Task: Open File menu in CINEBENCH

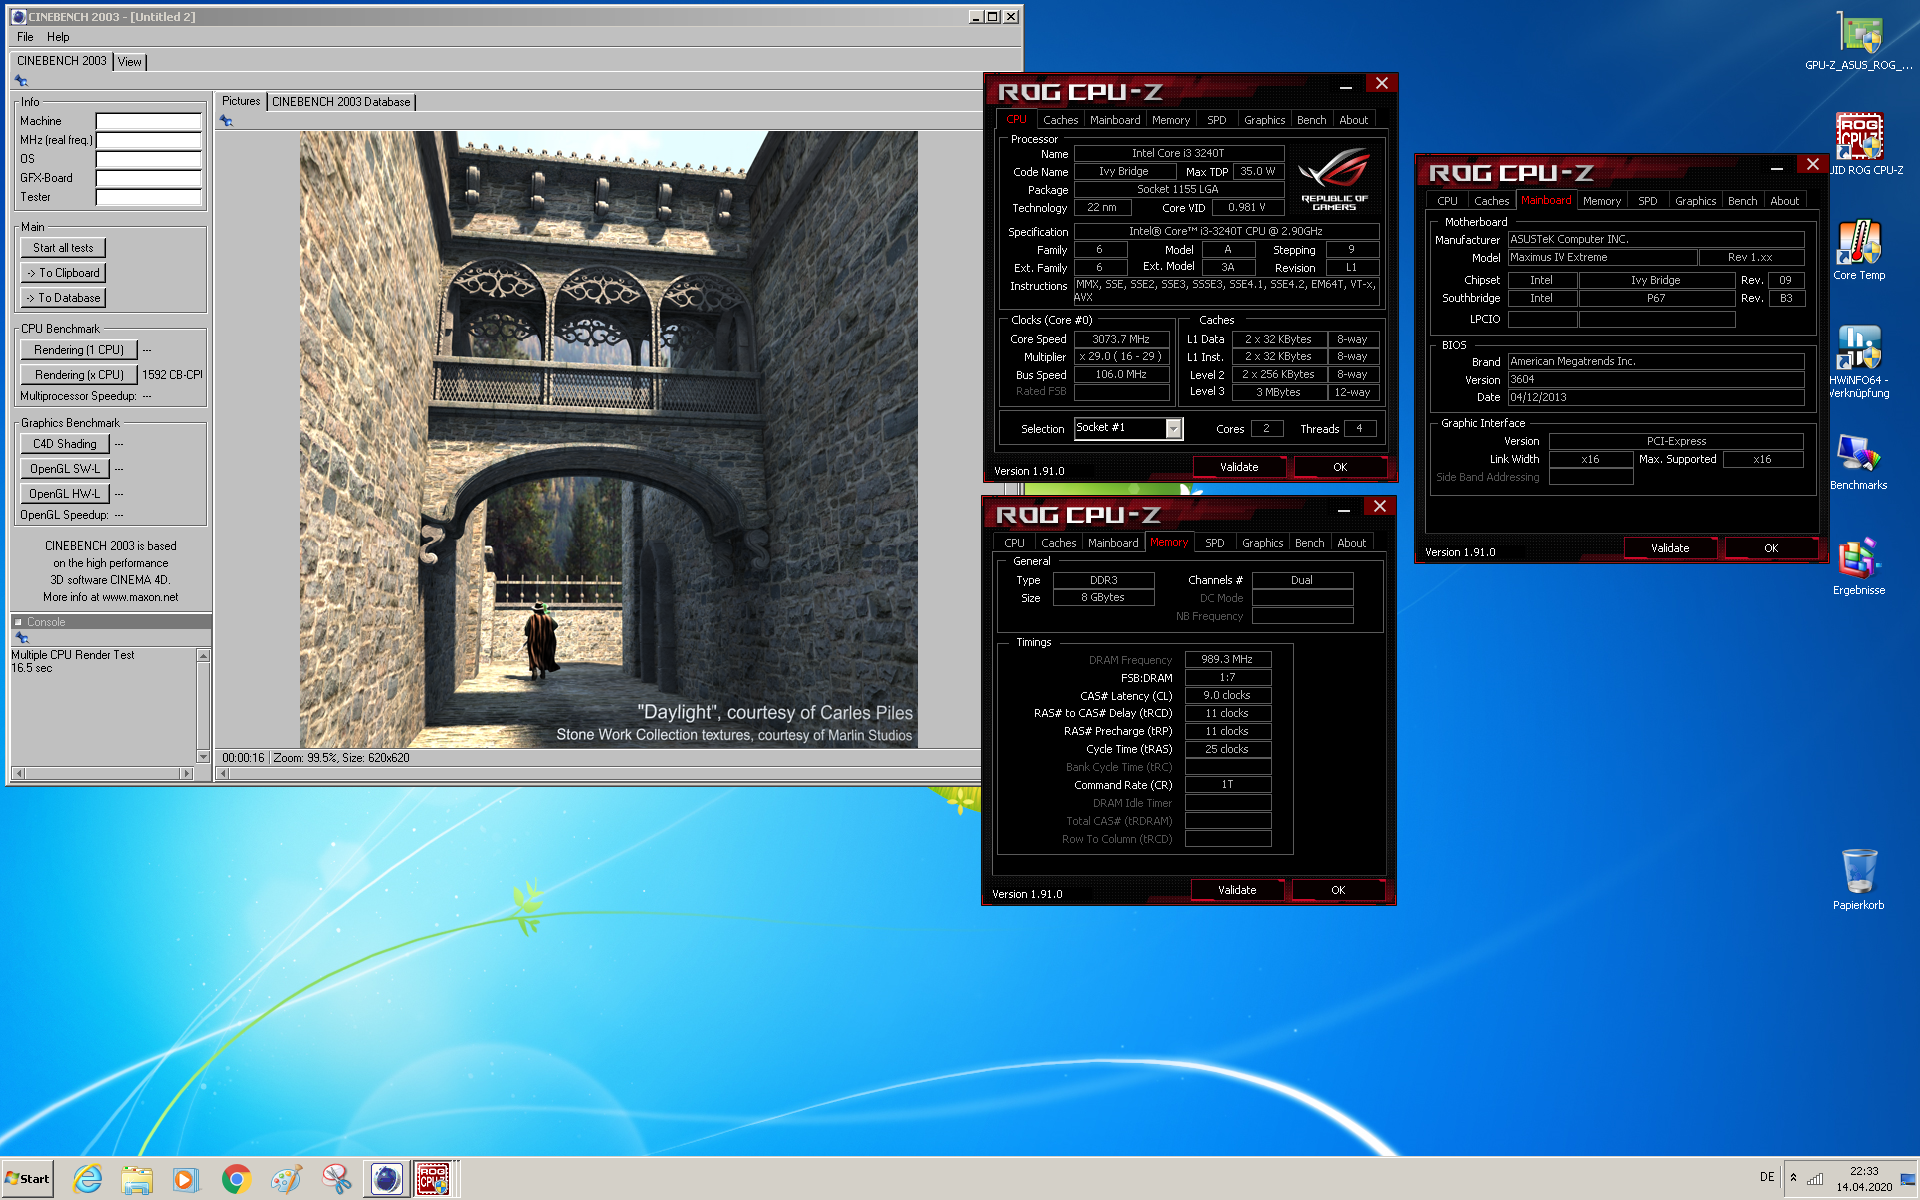Action: click(25, 37)
